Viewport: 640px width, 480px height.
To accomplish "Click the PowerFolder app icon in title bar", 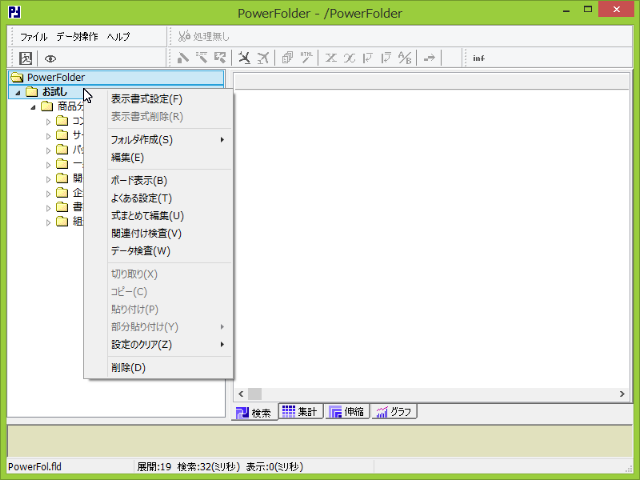I will [14, 13].
